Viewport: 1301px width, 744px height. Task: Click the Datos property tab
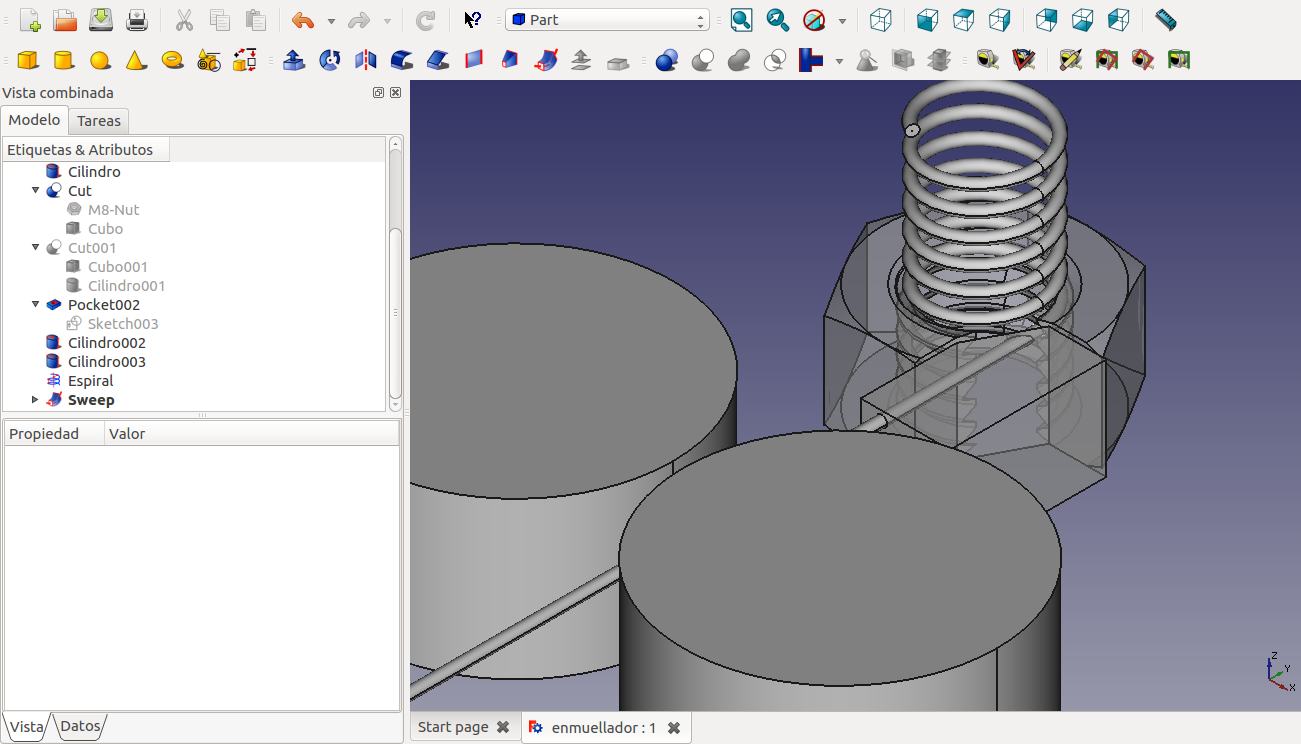(80, 727)
